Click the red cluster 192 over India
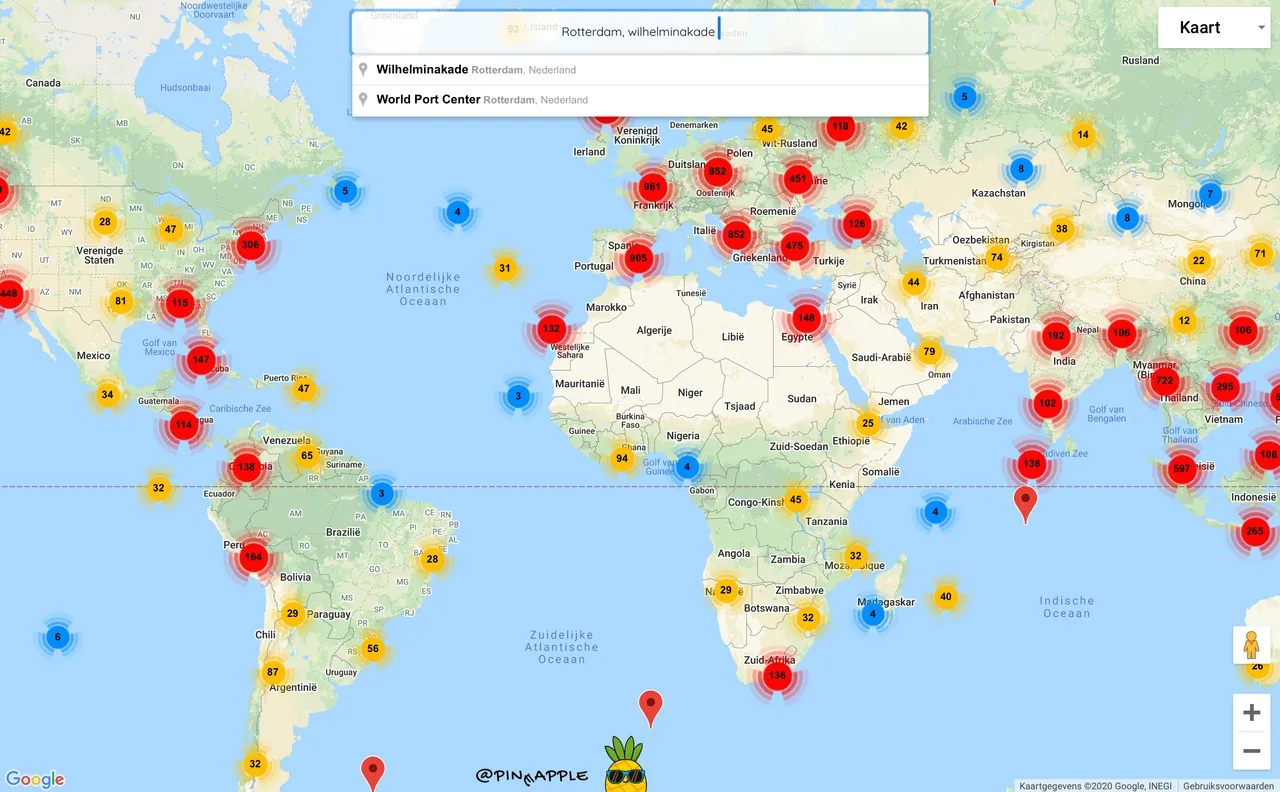The image size is (1280, 792). 1056,336
